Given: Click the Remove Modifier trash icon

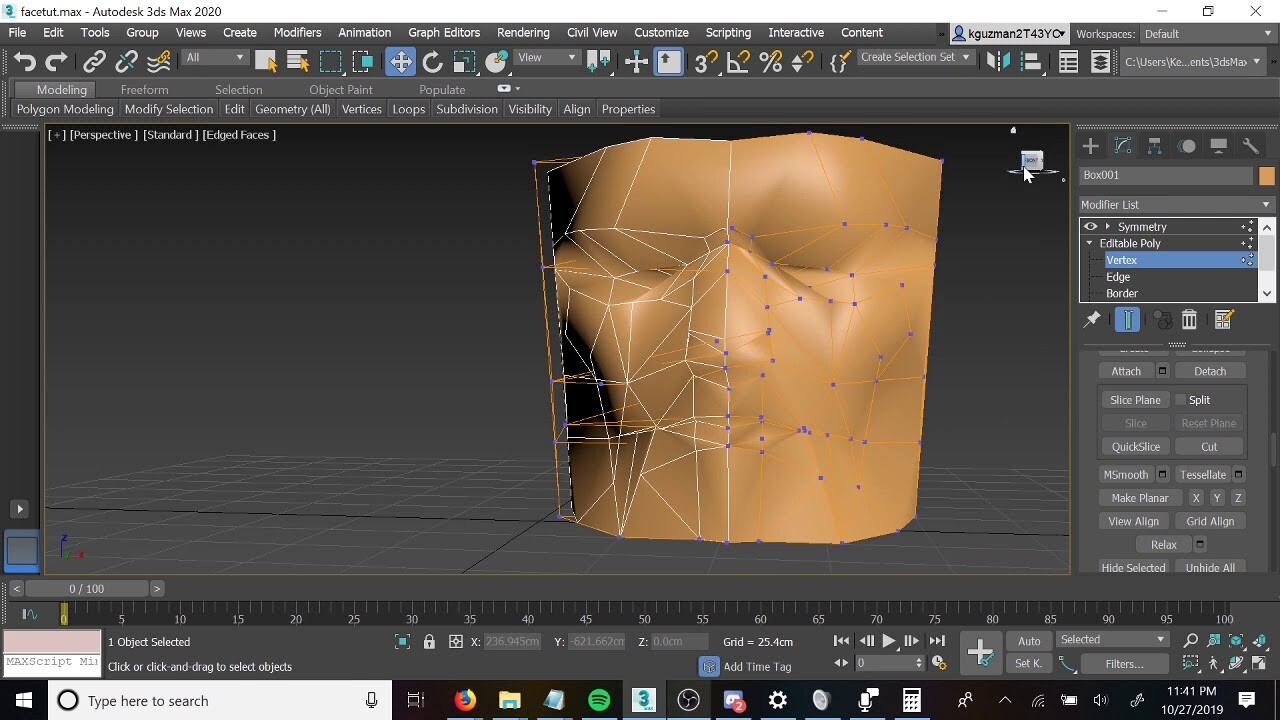Looking at the screenshot, I should (1189, 320).
